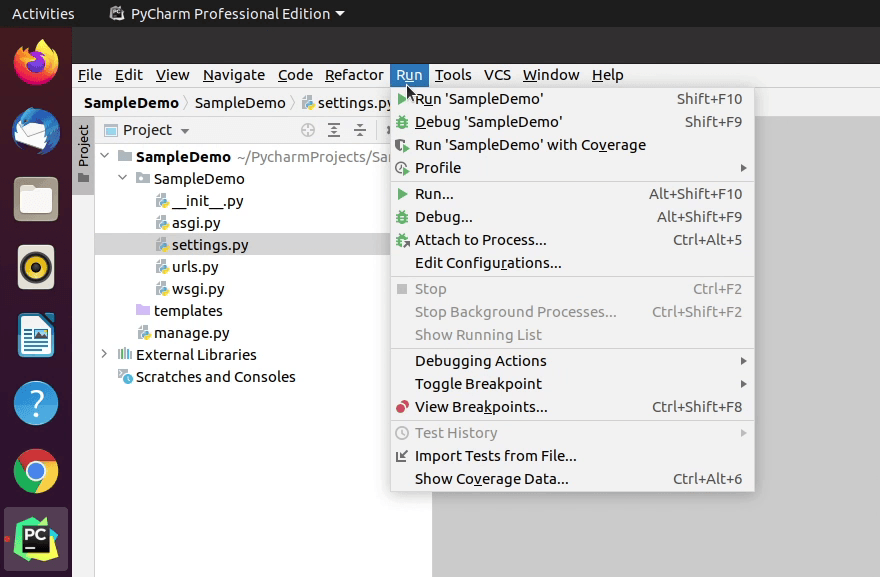Launch Google Chrome from the dock
Viewport: 880px width, 577px height.
pos(36,471)
